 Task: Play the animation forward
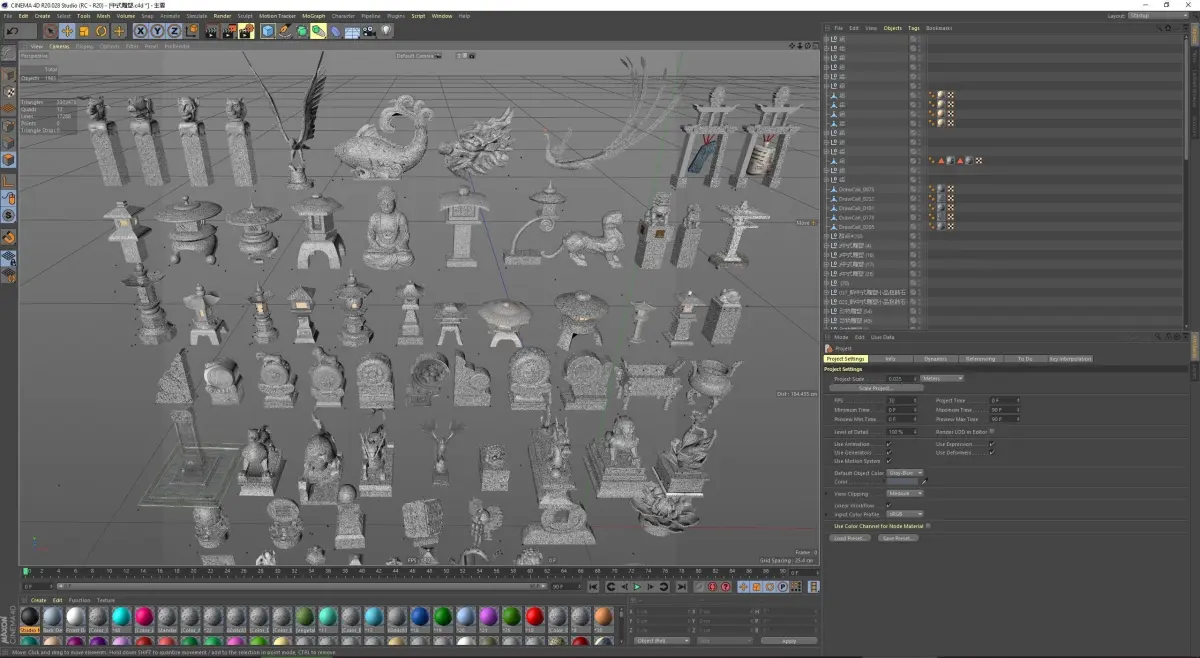point(638,587)
